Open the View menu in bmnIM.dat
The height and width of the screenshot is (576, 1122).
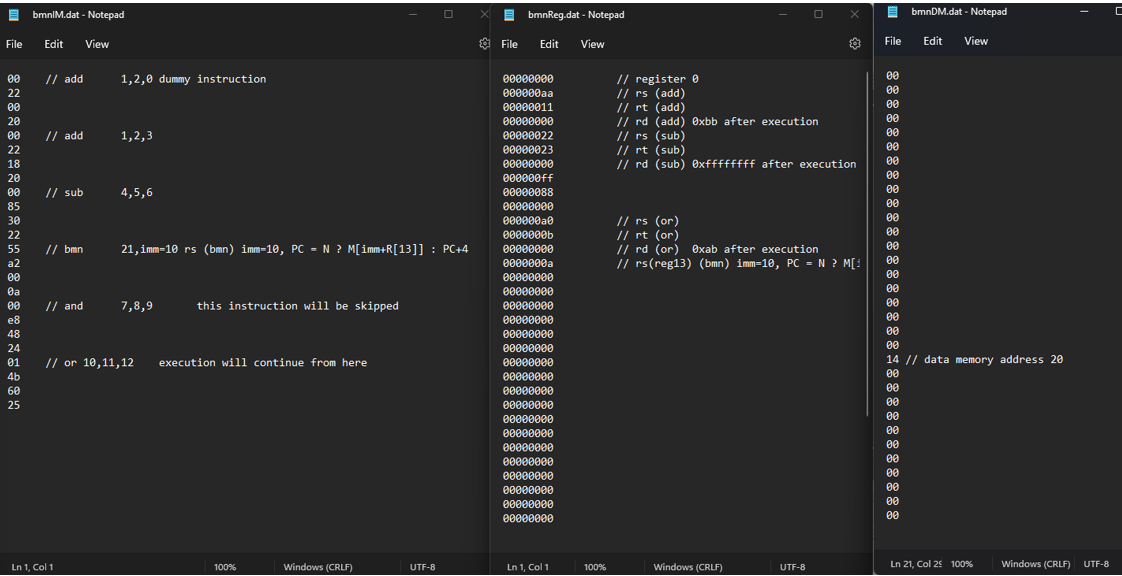[96, 44]
